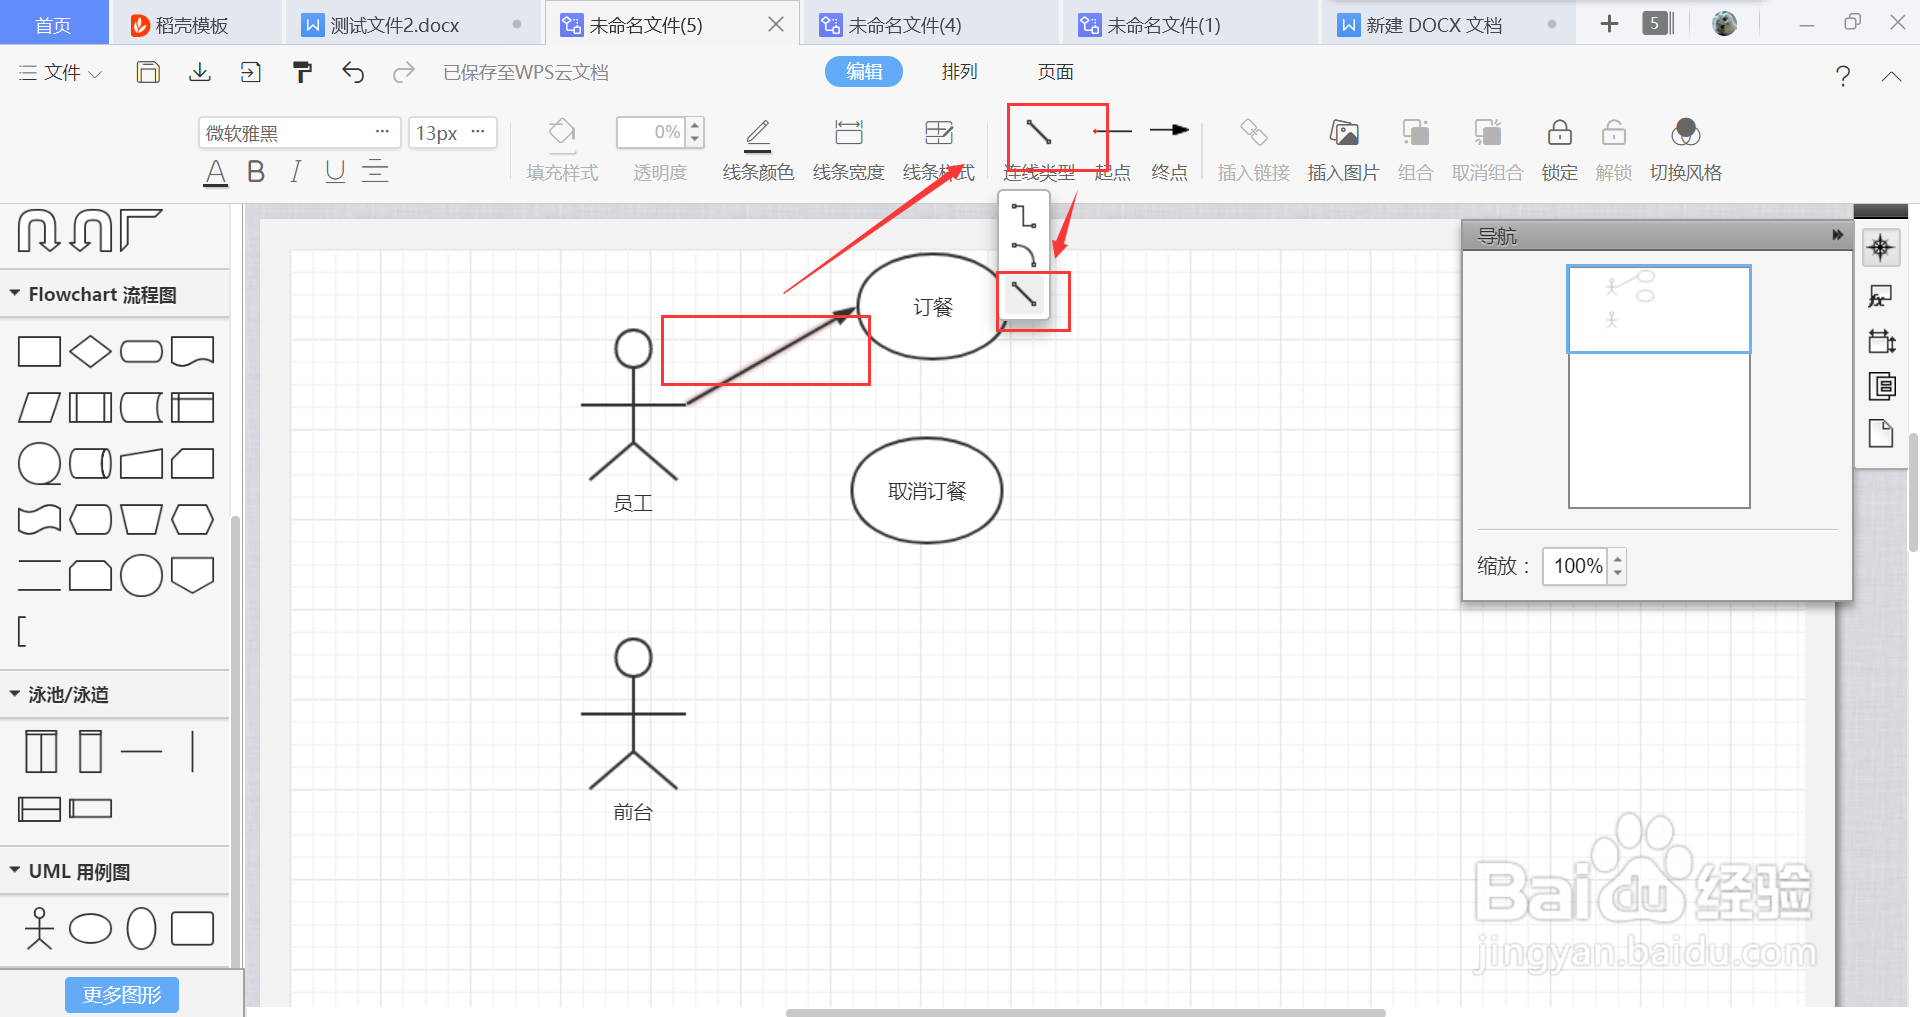Open connector end point 终点 option
Image resolution: width=1920 pixels, height=1017 pixels.
(1169, 150)
